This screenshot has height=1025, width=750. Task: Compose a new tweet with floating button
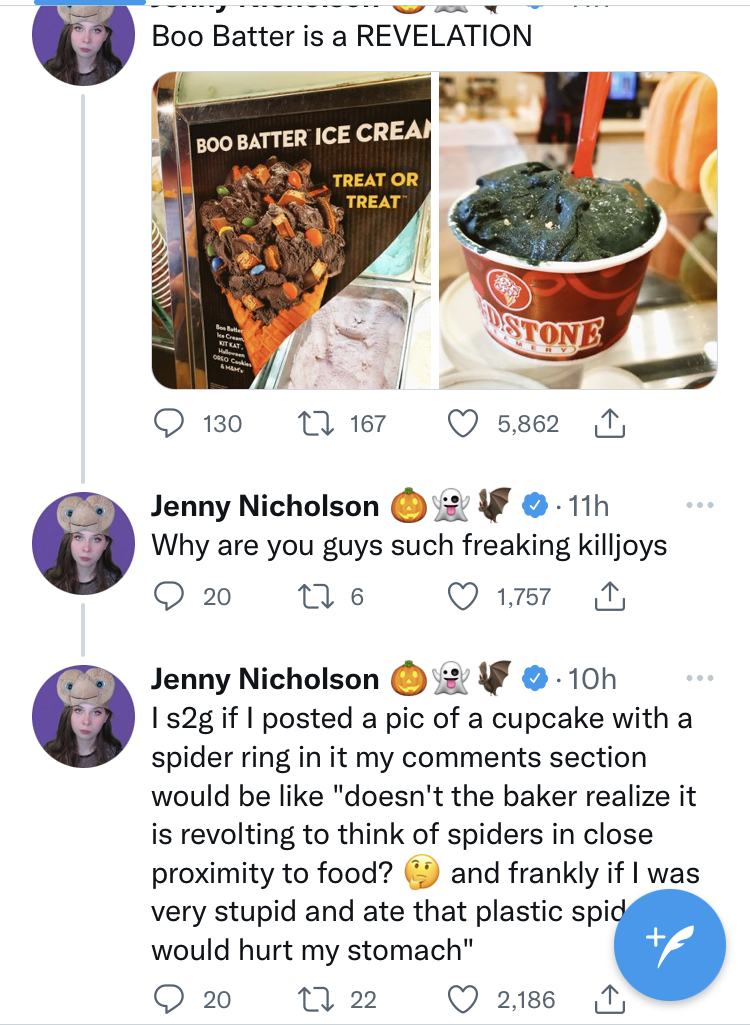670,944
